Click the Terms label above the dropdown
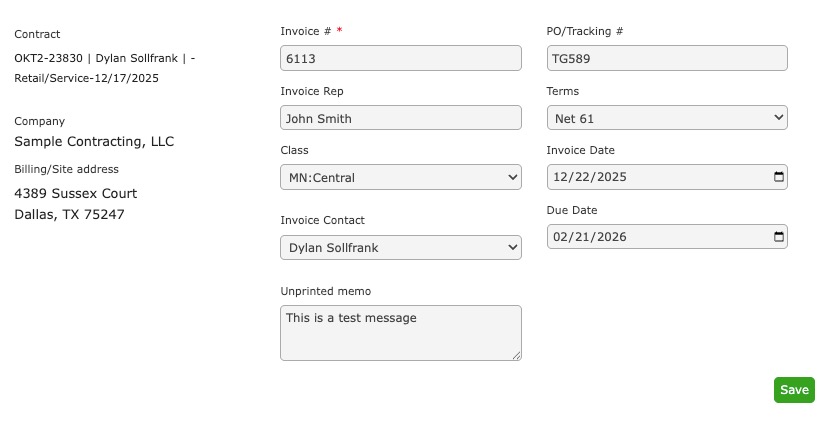The height and width of the screenshot is (424, 829). click(563, 91)
